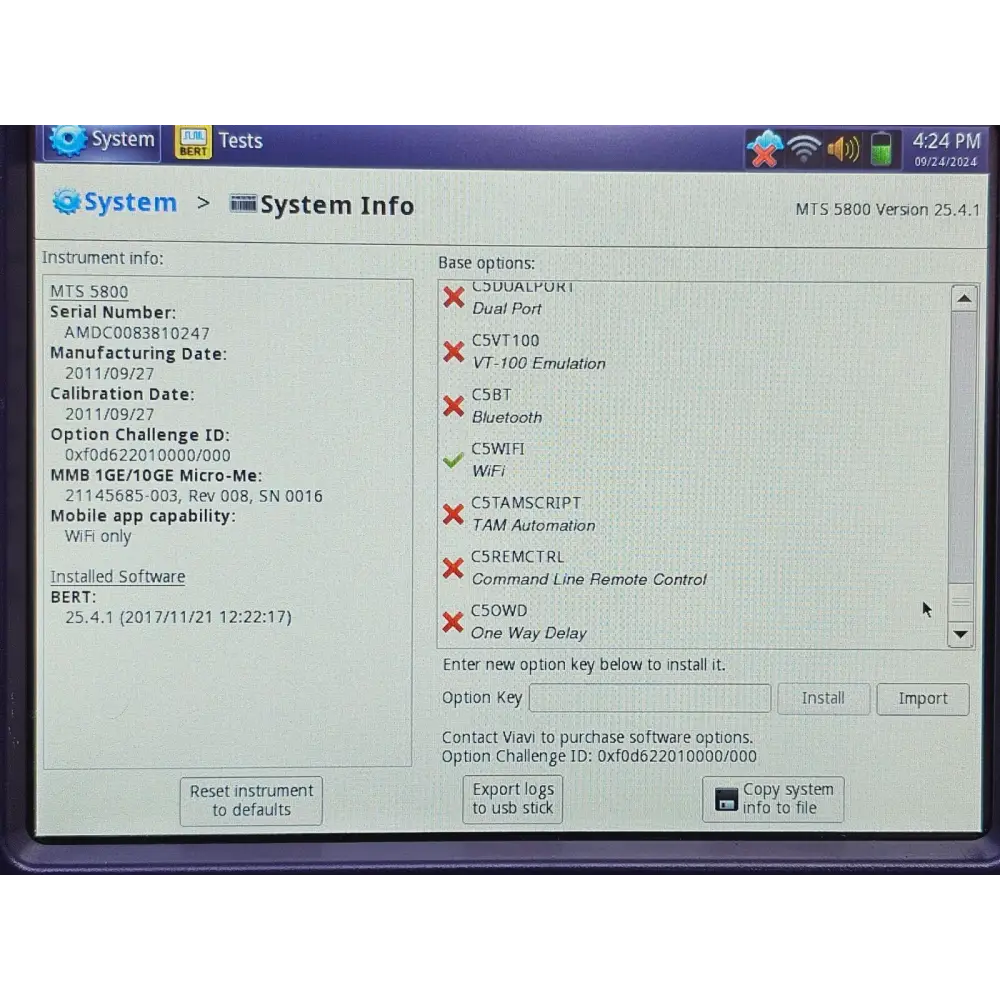1000x1000 pixels.
Task: Select MTS 5800 Version 25.4.1 text
Action: coord(887,210)
